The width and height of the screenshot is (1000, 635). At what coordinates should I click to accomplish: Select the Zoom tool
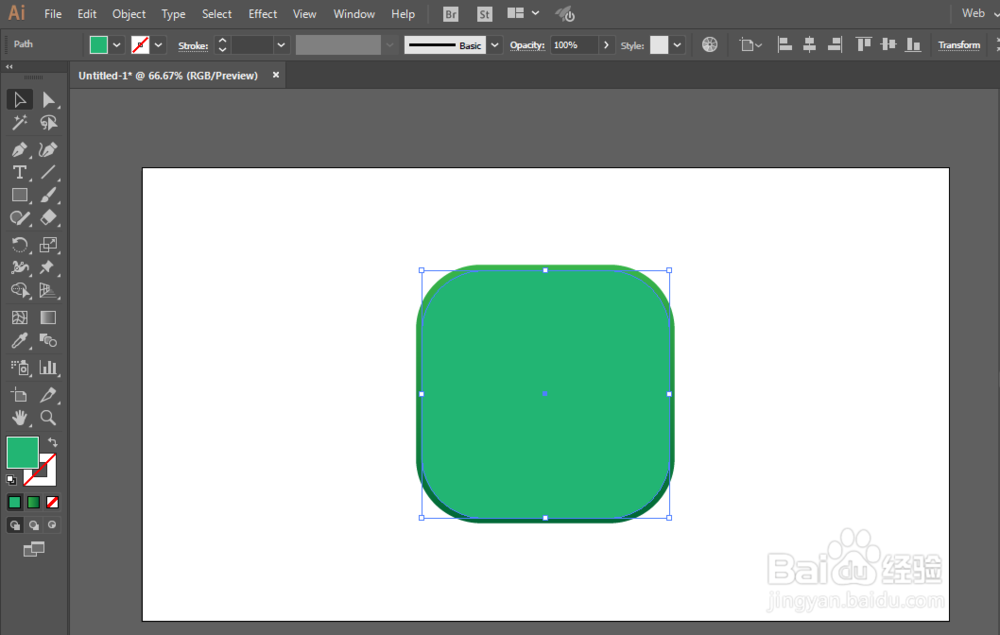click(x=48, y=418)
